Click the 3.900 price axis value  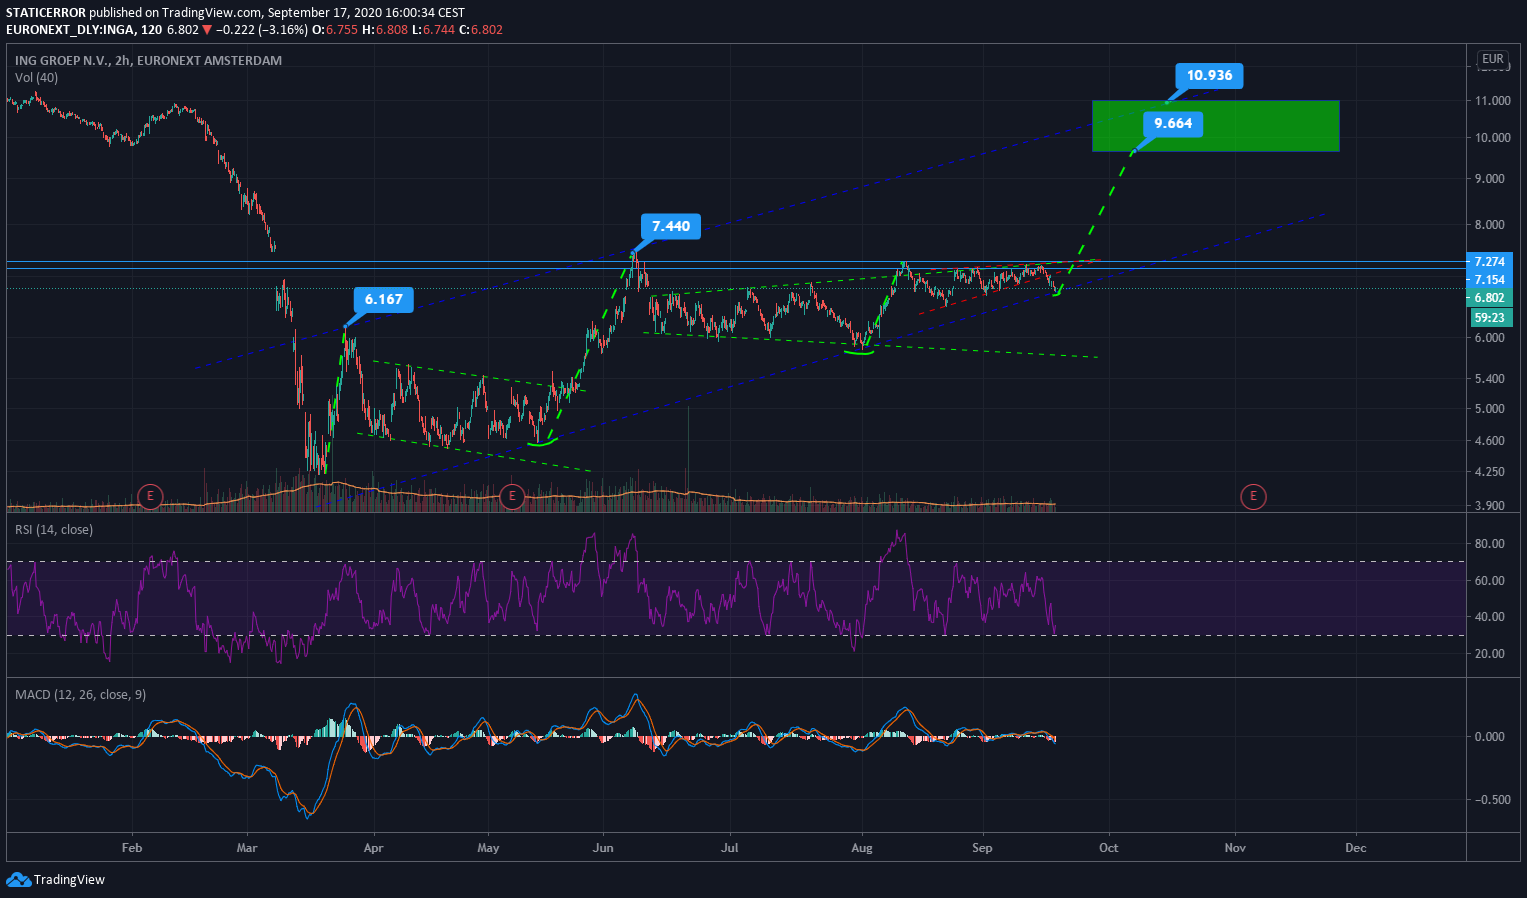[1490, 506]
